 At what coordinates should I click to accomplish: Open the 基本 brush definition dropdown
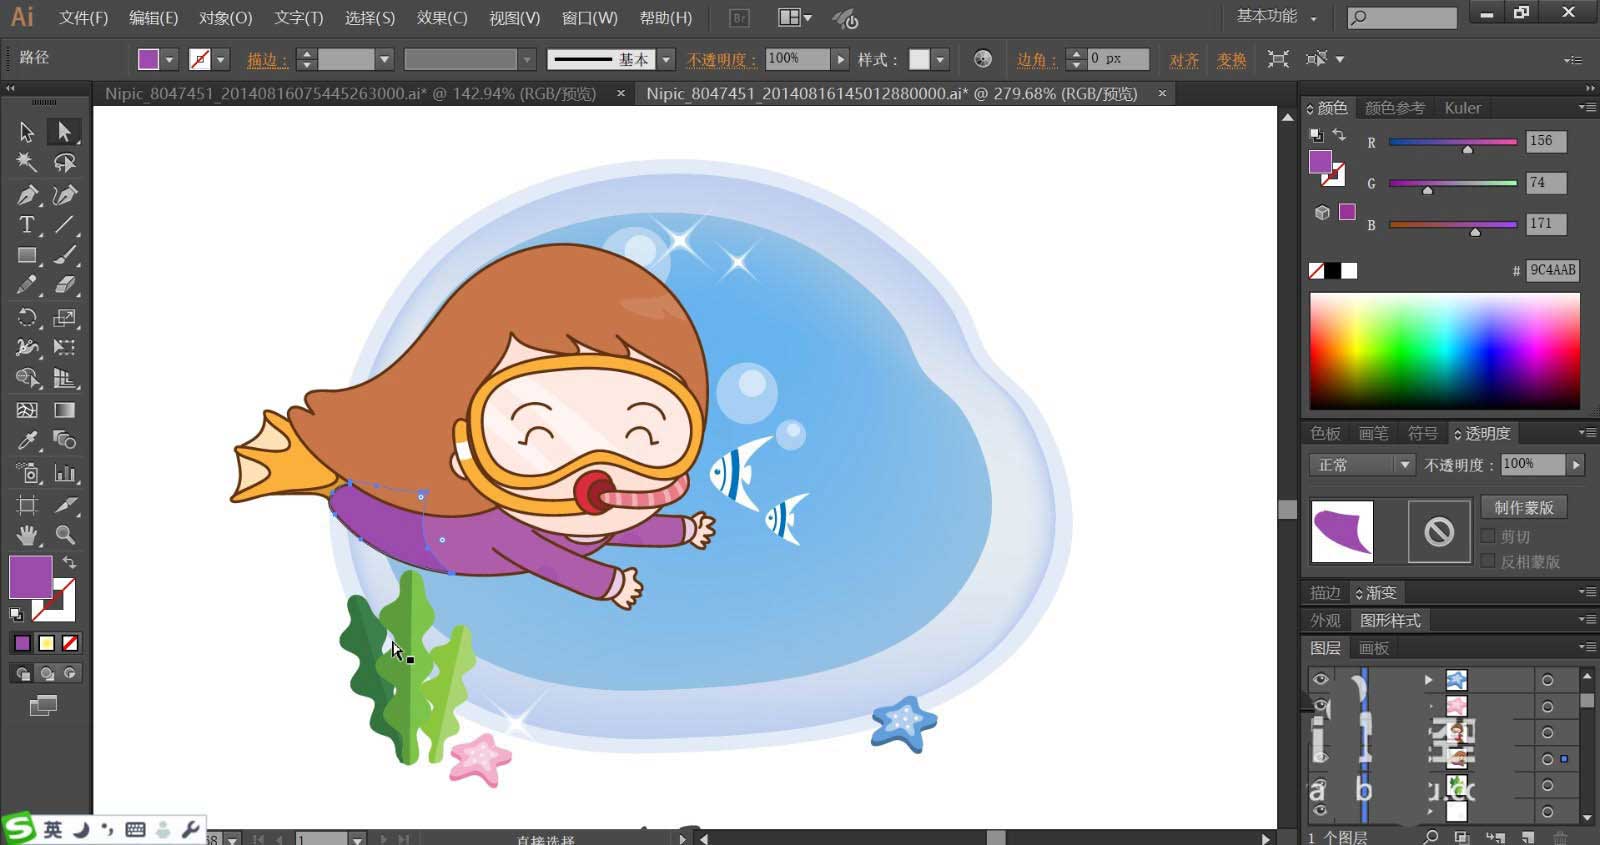(666, 60)
